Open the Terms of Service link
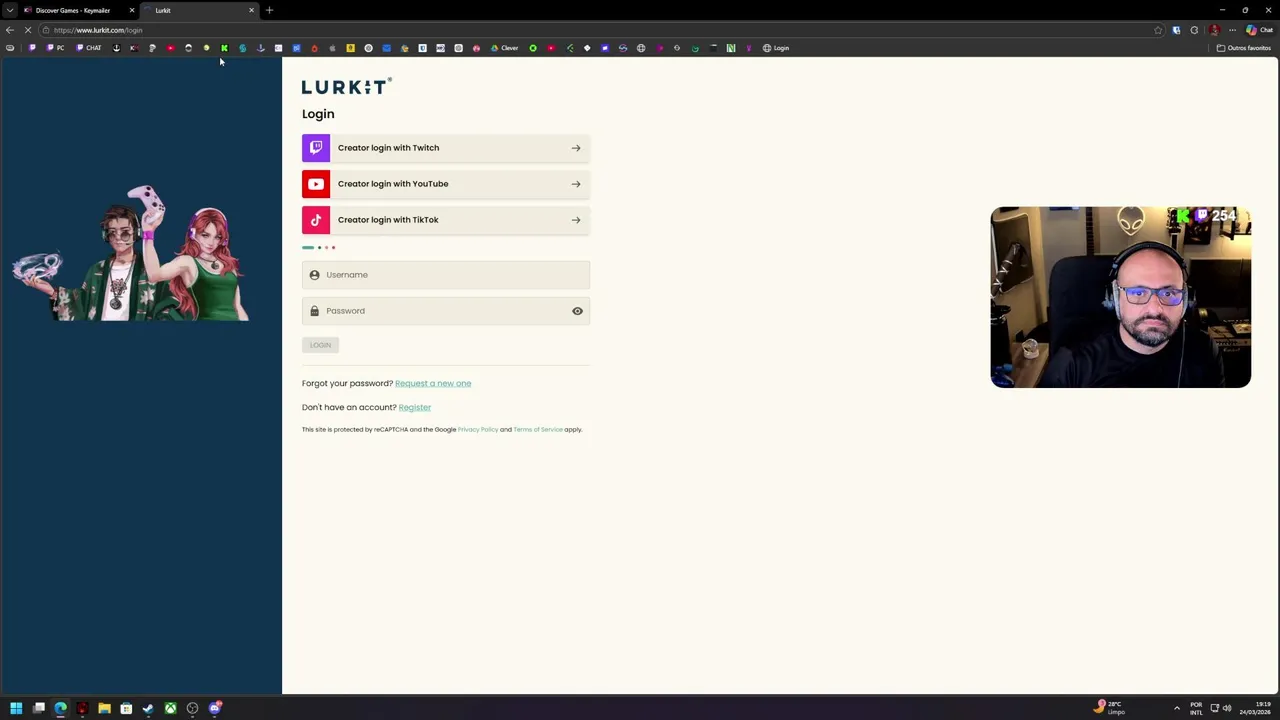1280x720 pixels. (x=538, y=429)
